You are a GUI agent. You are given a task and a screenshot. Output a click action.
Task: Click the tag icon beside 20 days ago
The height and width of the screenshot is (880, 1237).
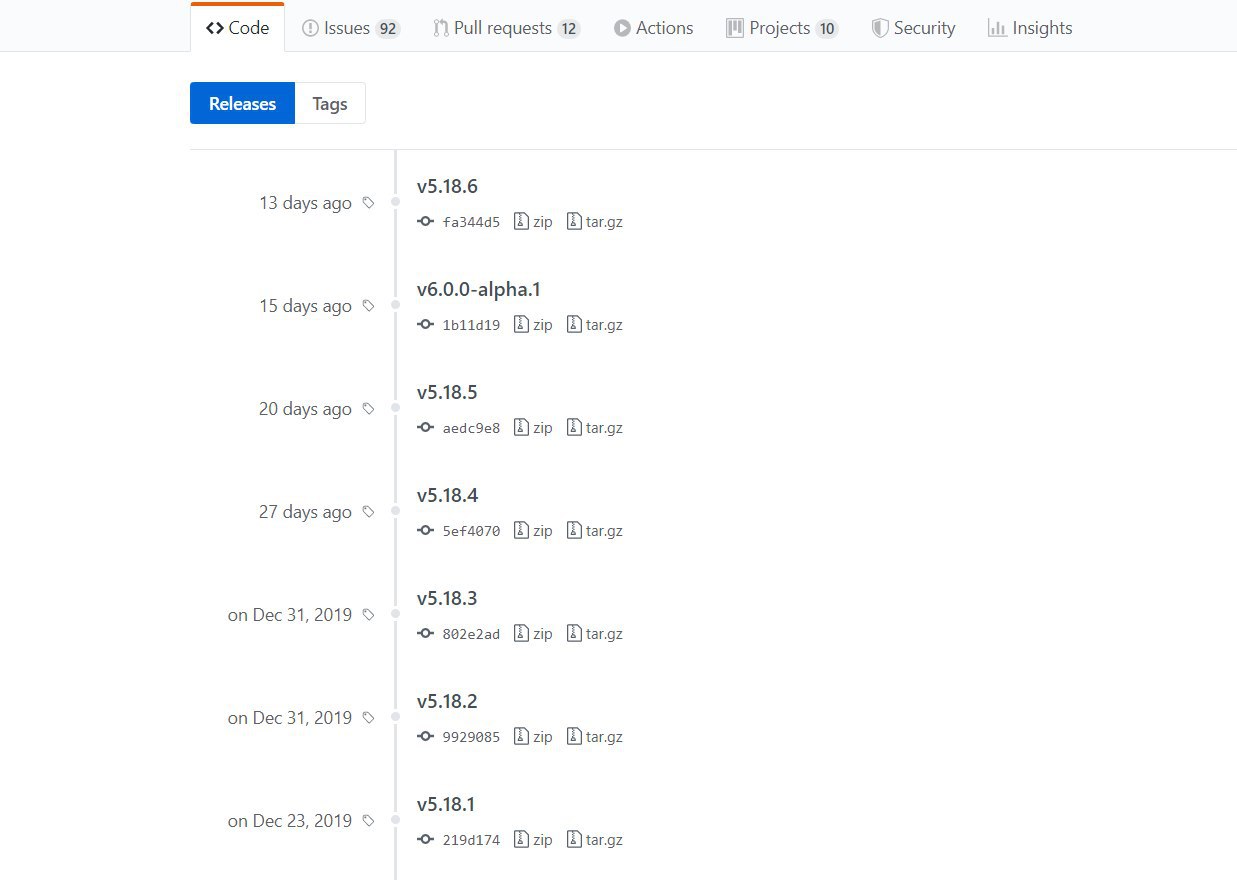368,409
